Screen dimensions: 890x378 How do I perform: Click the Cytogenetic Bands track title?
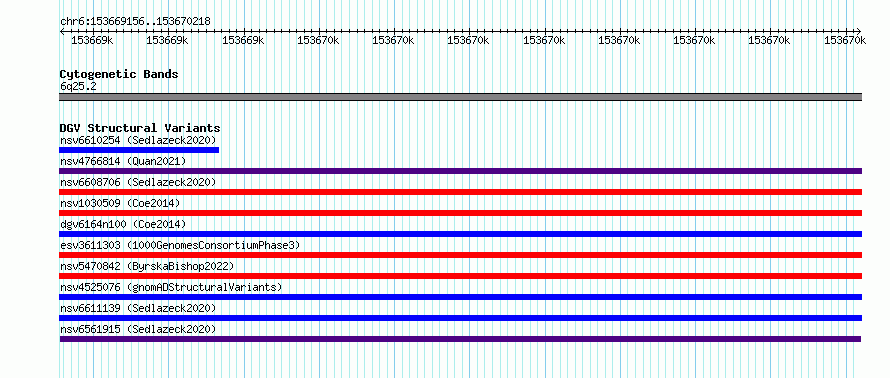(x=119, y=74)
